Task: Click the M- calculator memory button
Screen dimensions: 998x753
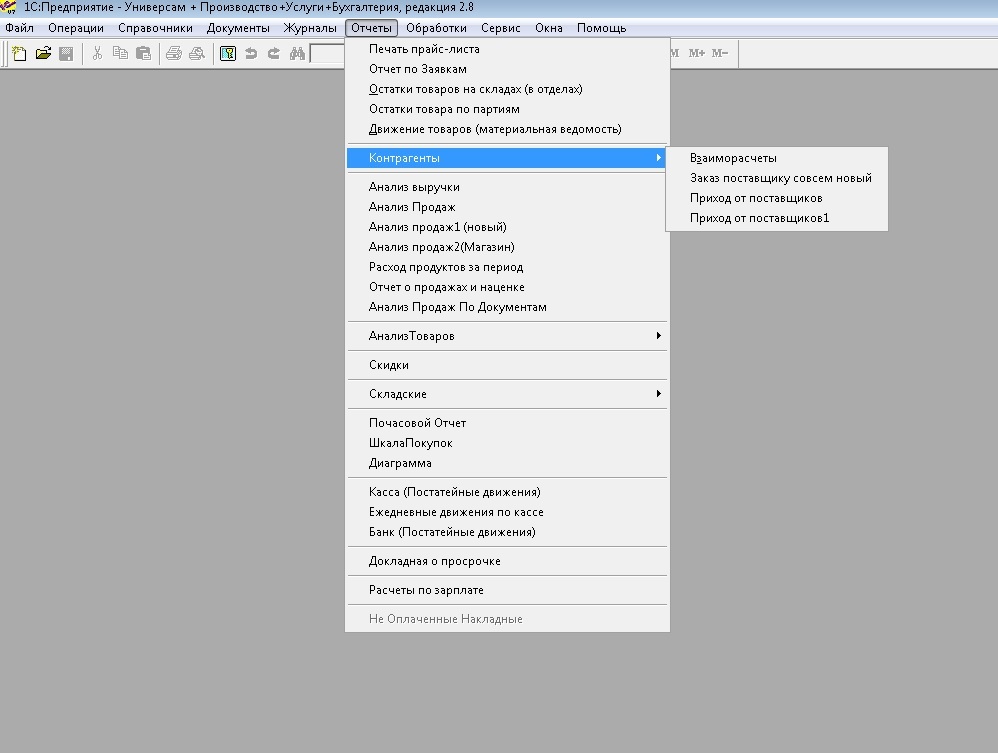Action: (x=720, y=53)
